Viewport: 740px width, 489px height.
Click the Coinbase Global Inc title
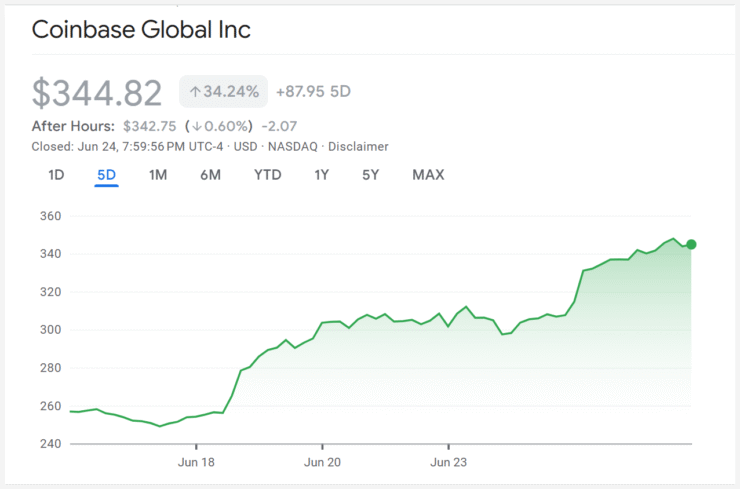tap(141, 30)
